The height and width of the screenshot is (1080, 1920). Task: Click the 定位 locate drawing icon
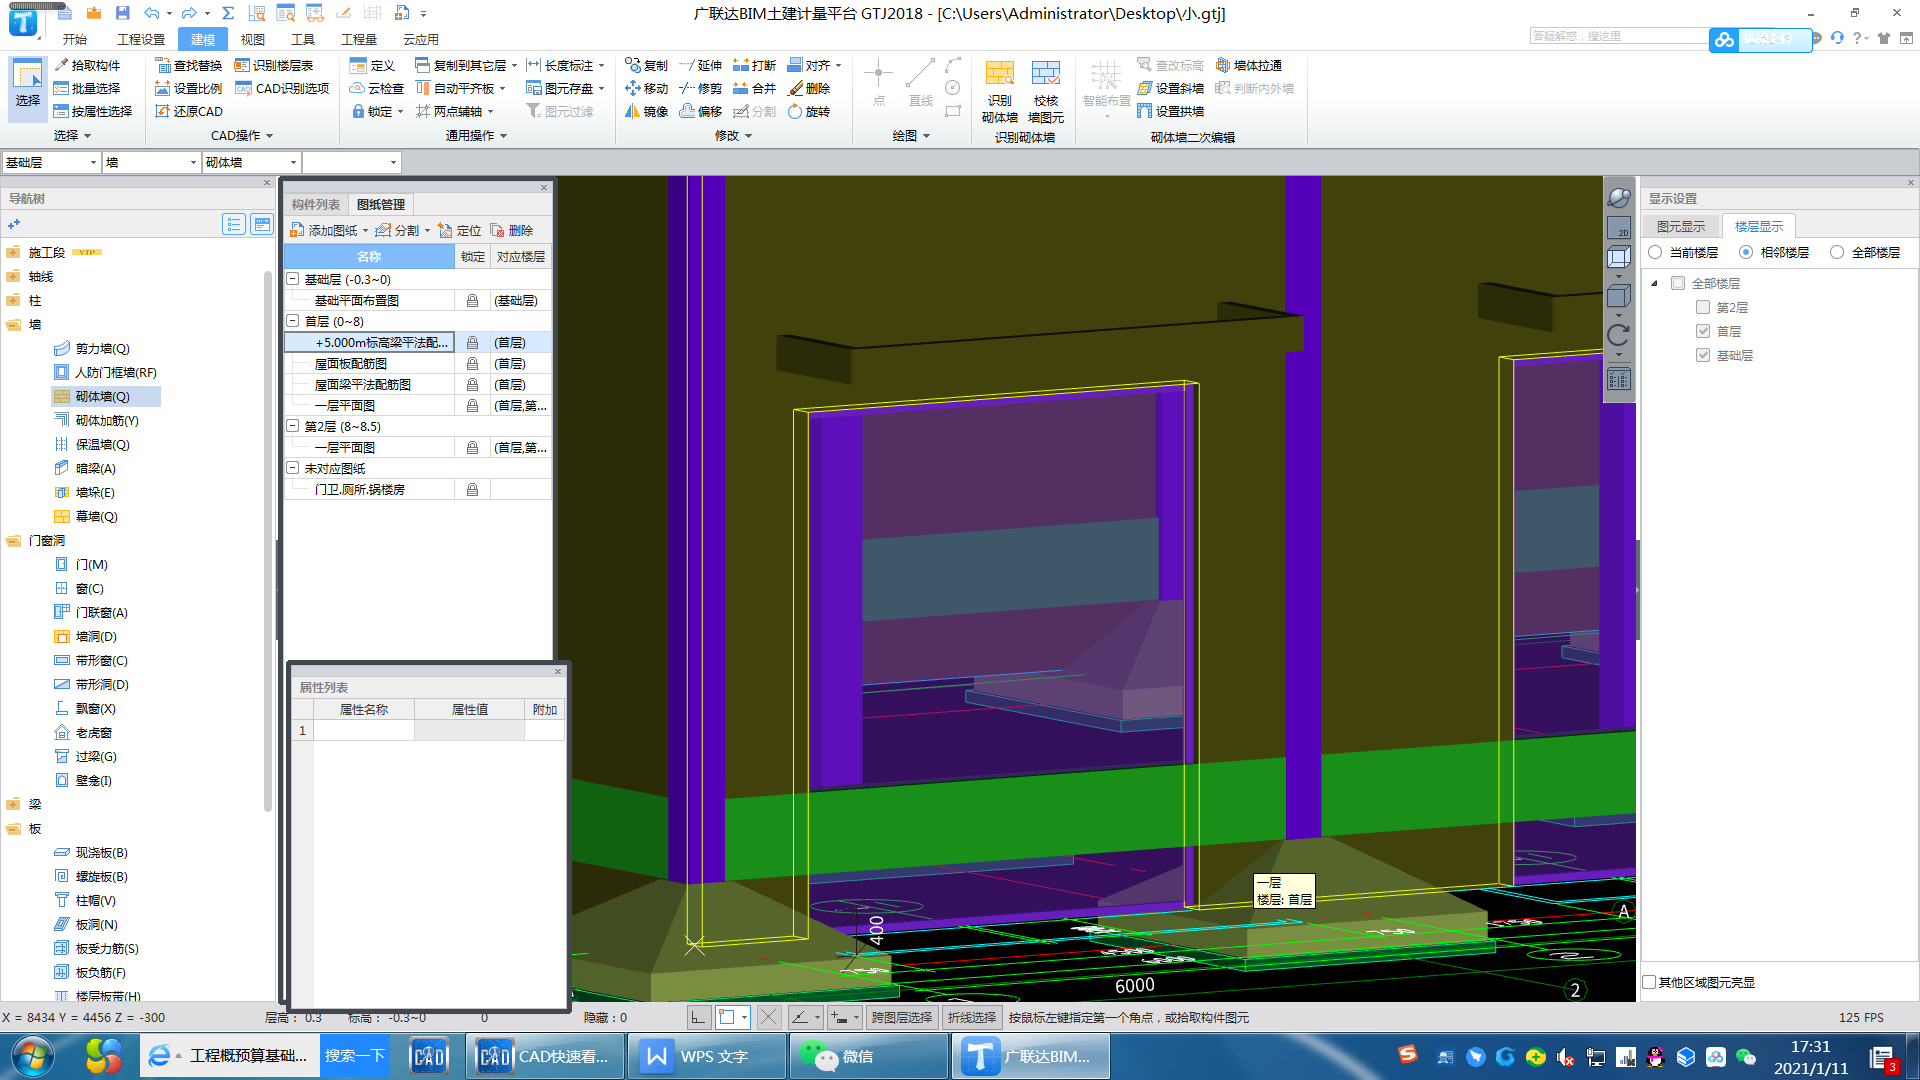click(x=460, y=230)
